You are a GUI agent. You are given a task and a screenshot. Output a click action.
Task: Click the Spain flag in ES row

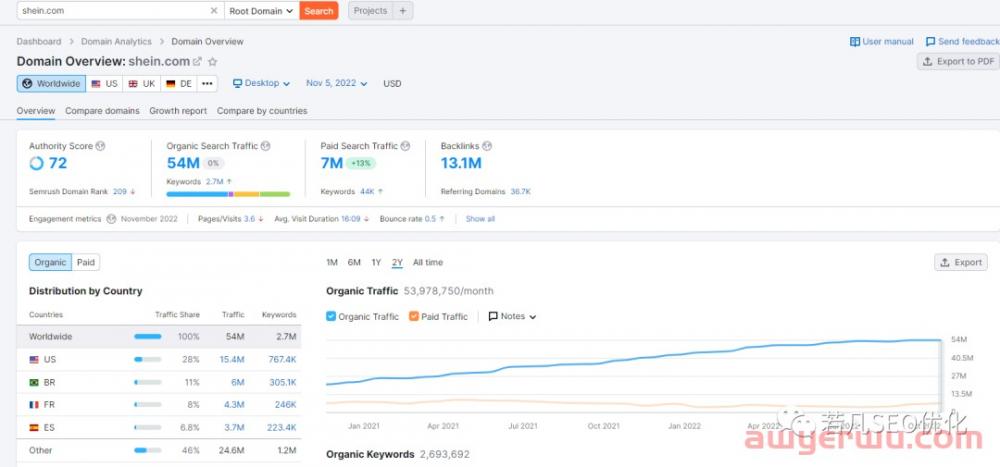(34, 428)
